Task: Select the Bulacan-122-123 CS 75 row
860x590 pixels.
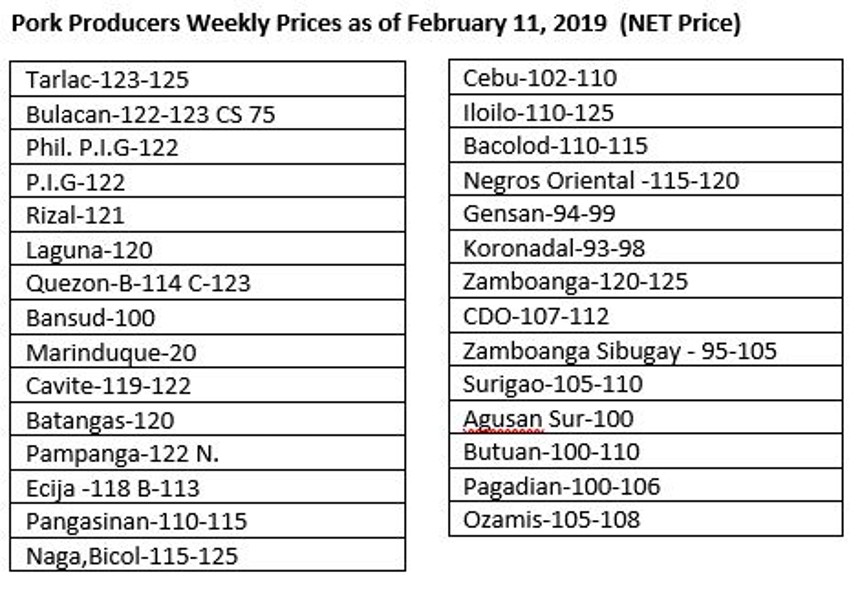Action: click(150, 114)
